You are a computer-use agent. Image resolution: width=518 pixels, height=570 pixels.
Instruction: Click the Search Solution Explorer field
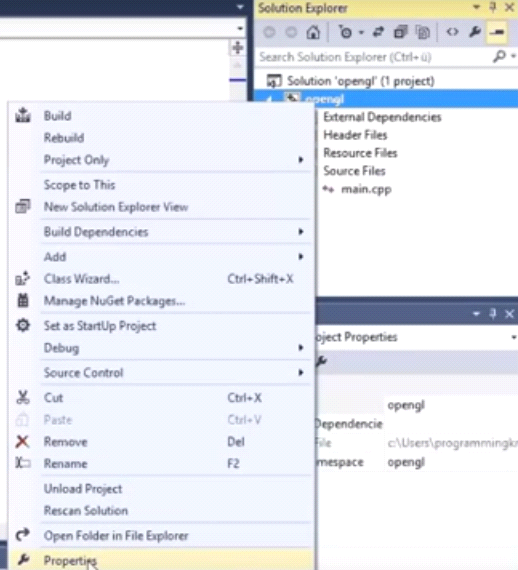point(374,57)
